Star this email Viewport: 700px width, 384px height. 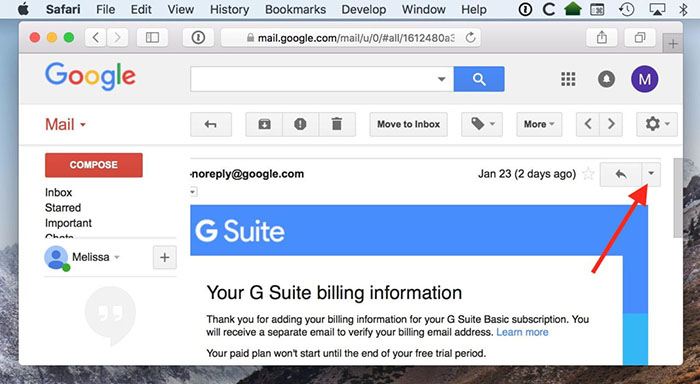coord(588,174)
